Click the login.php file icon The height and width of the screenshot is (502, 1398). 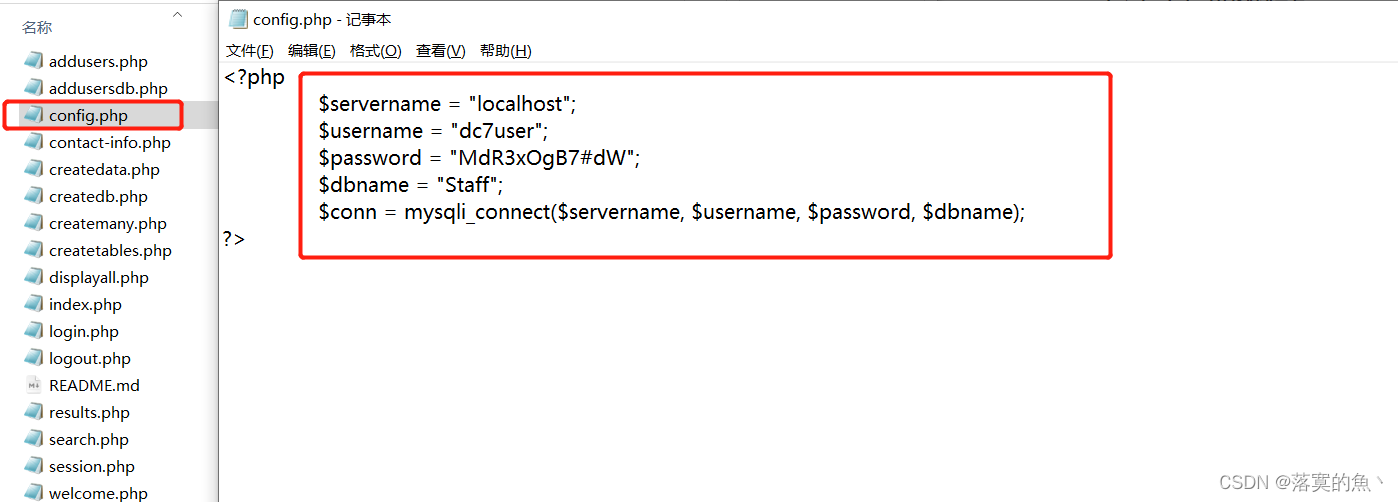(34, 331)
